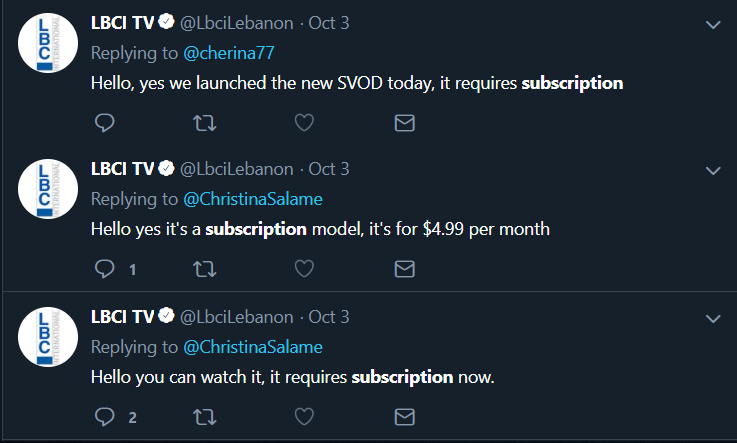Reply to the $4.99 per month tweet

point(104,269)
